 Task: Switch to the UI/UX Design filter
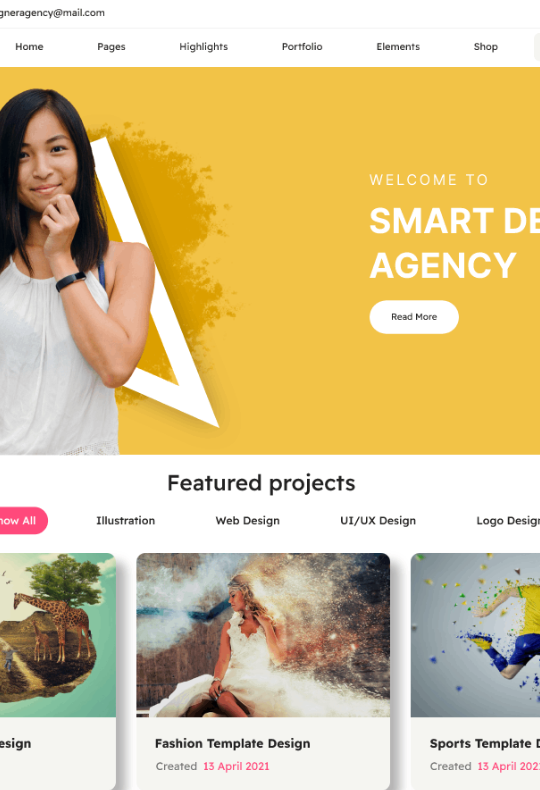[378, 520]
